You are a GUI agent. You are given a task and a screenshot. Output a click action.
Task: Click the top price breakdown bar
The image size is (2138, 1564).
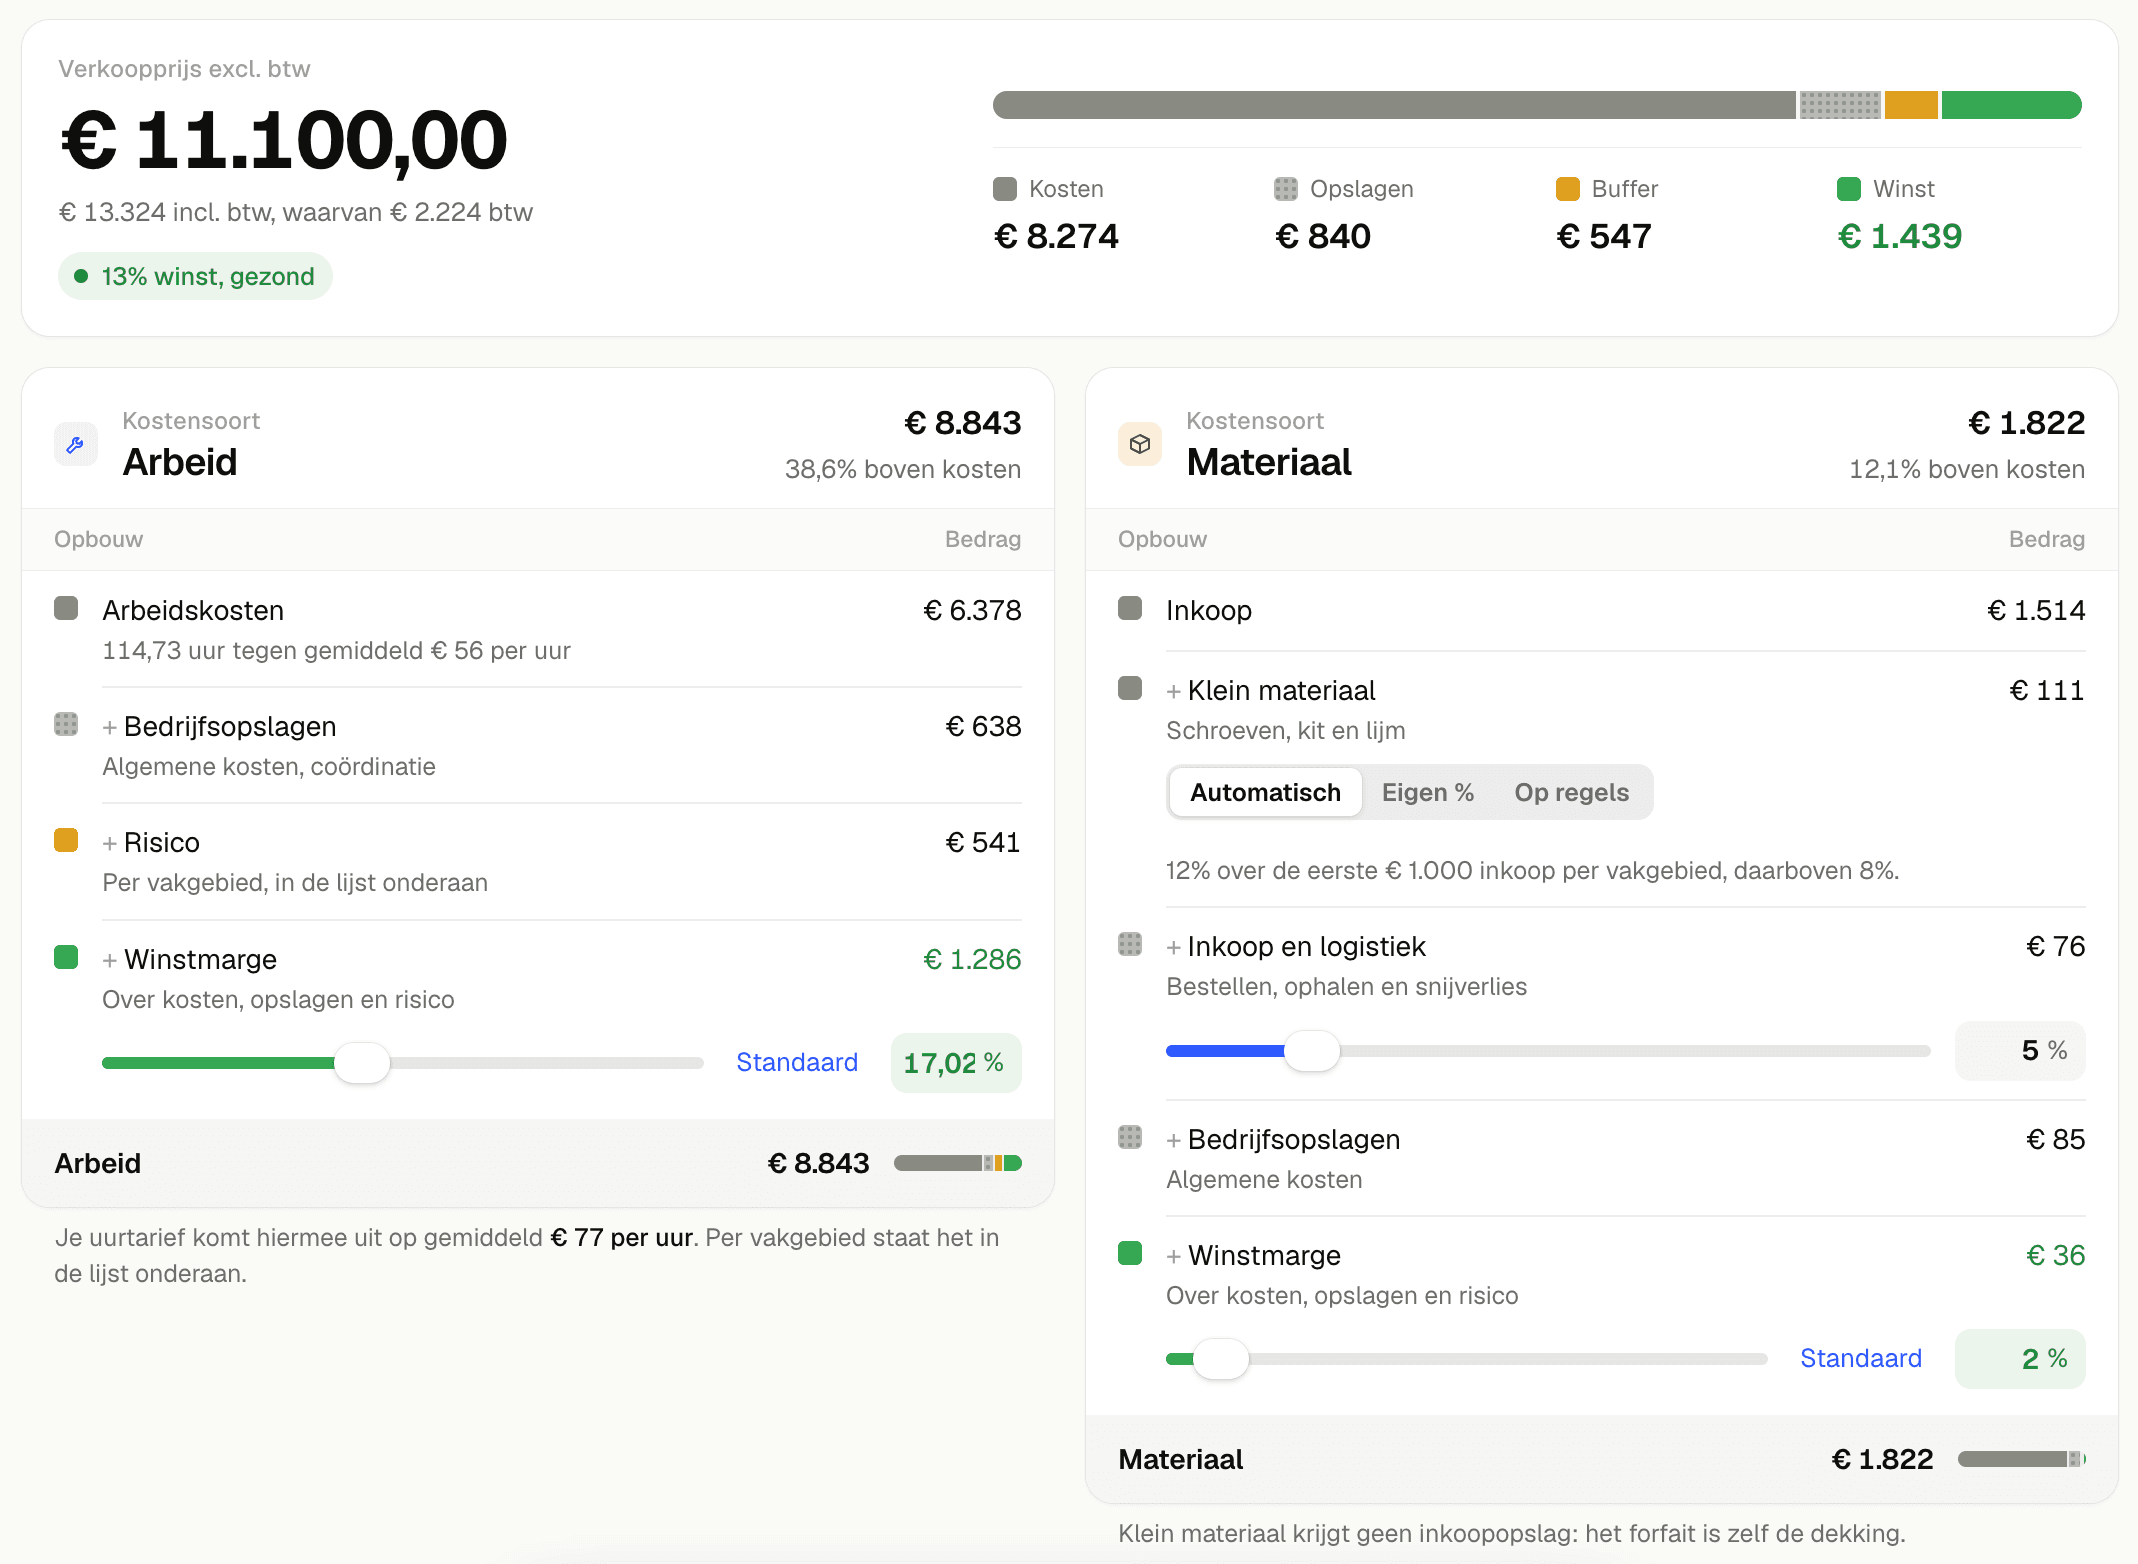[1537, 105]
